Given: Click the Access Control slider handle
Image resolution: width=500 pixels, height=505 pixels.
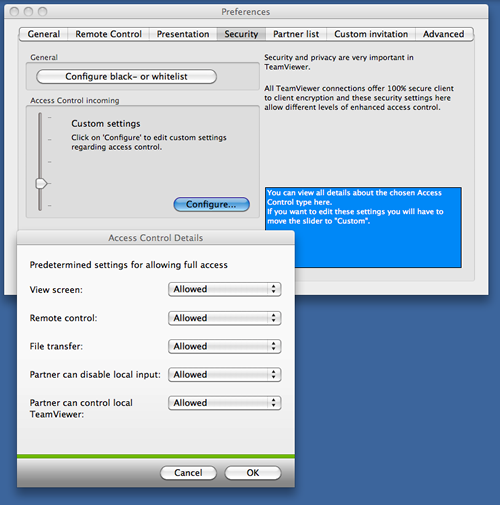Looking at the screenshot, I should tap(41, 183).
